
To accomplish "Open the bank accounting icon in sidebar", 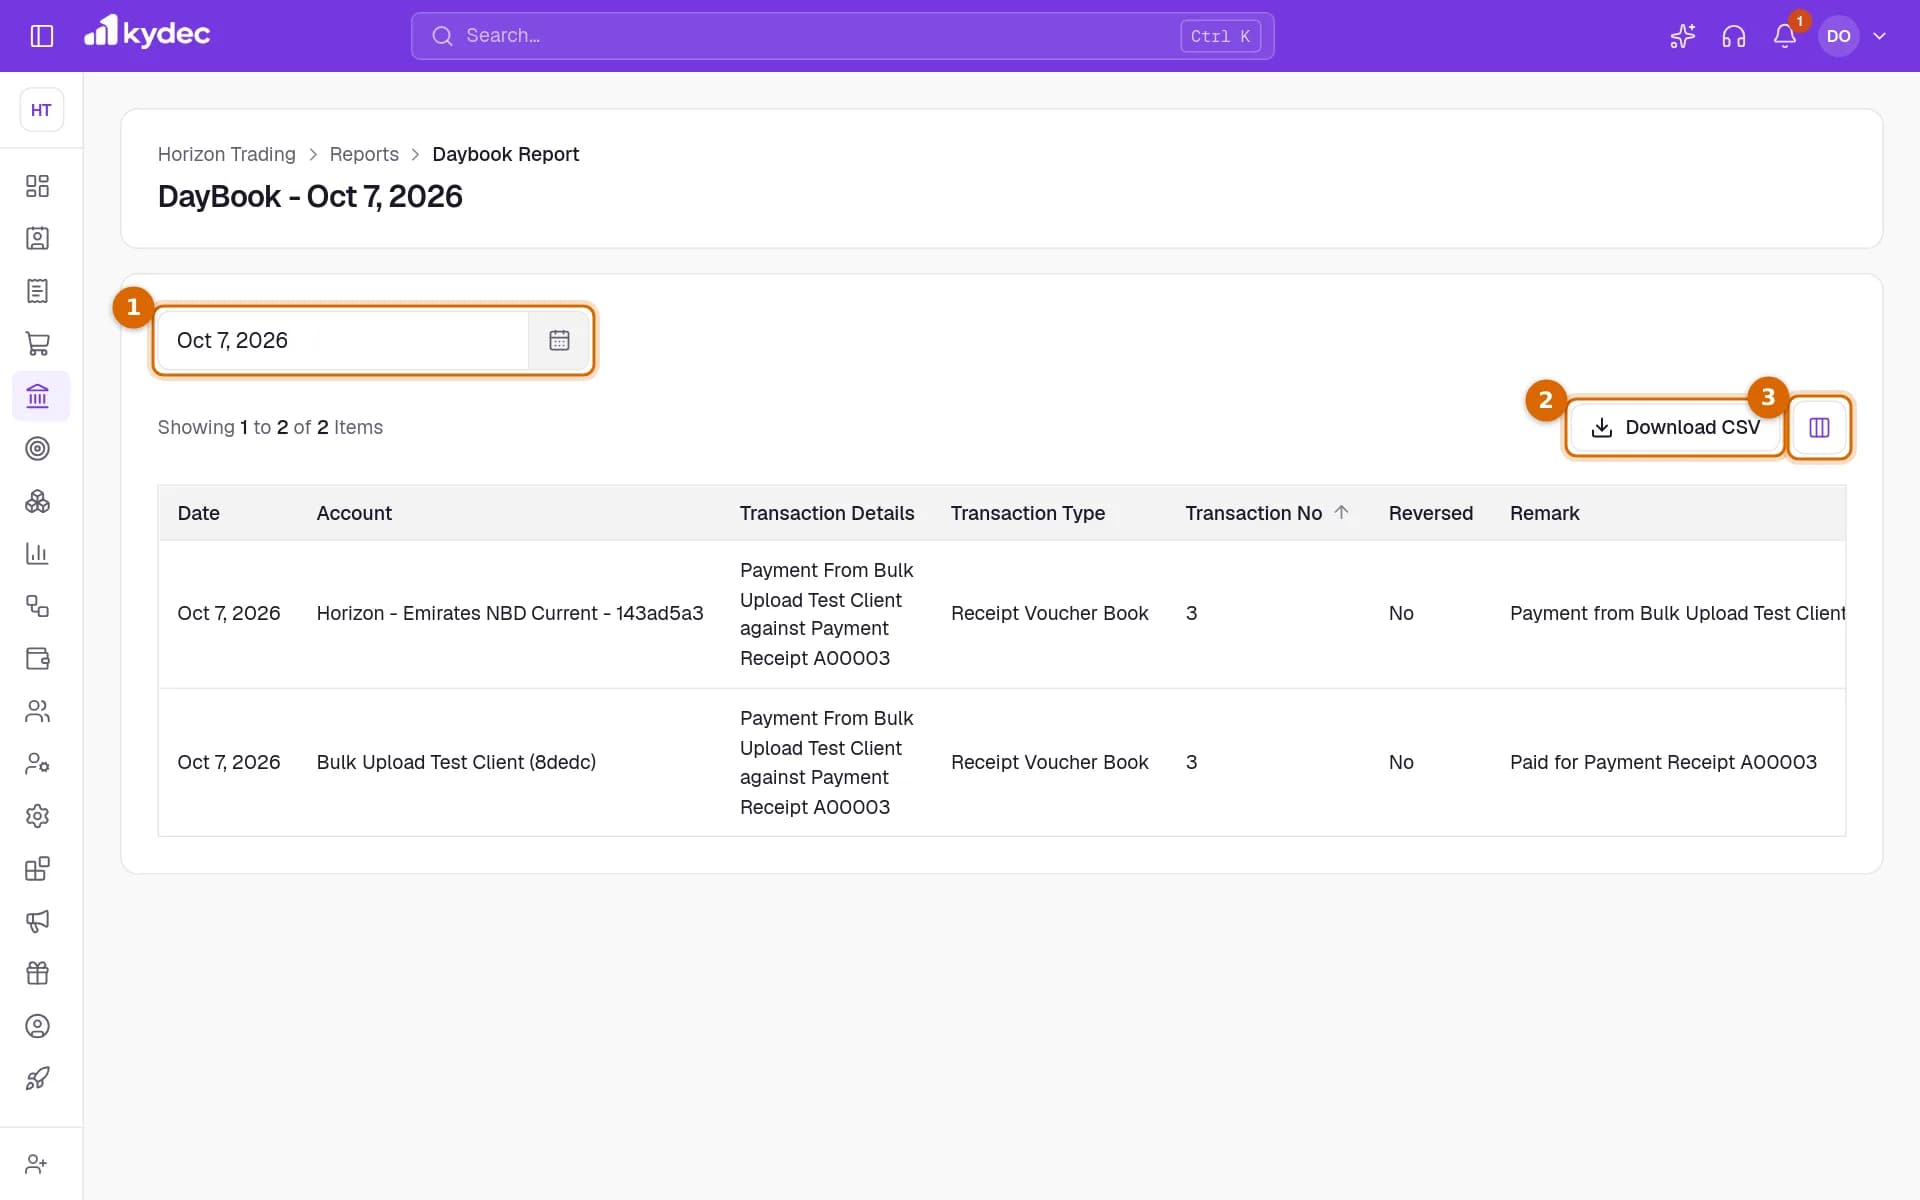I will (x=37, y=396).
